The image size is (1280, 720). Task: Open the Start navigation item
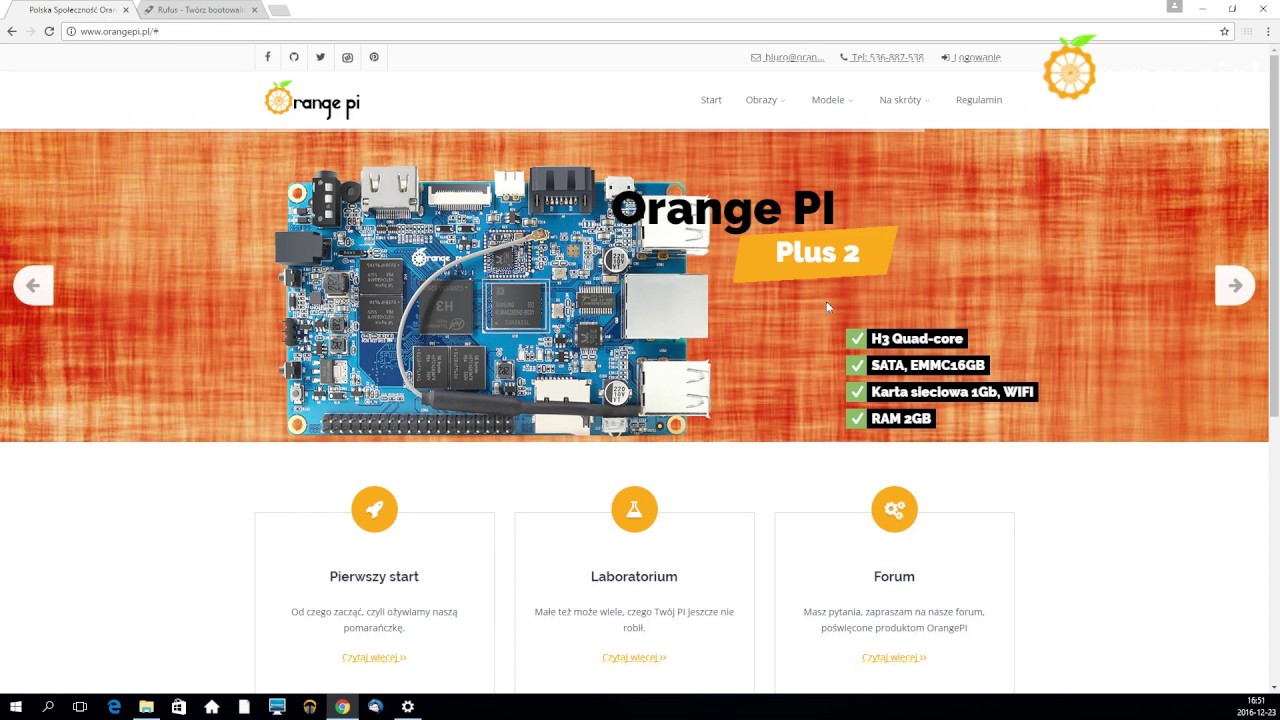(x=711, y=100)
